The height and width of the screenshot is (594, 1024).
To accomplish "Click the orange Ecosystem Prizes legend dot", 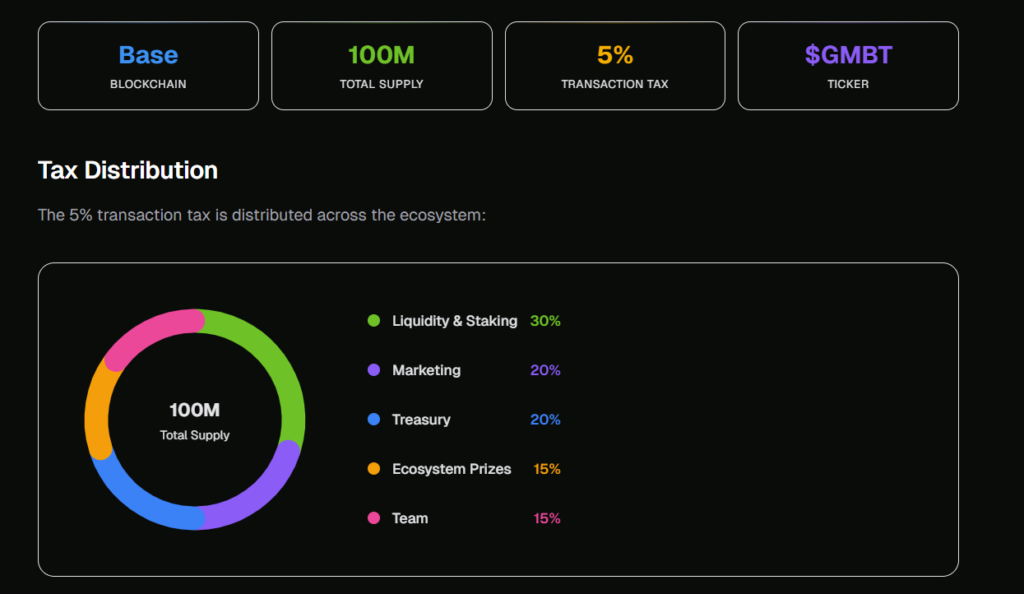I will [x=374, y=469].
